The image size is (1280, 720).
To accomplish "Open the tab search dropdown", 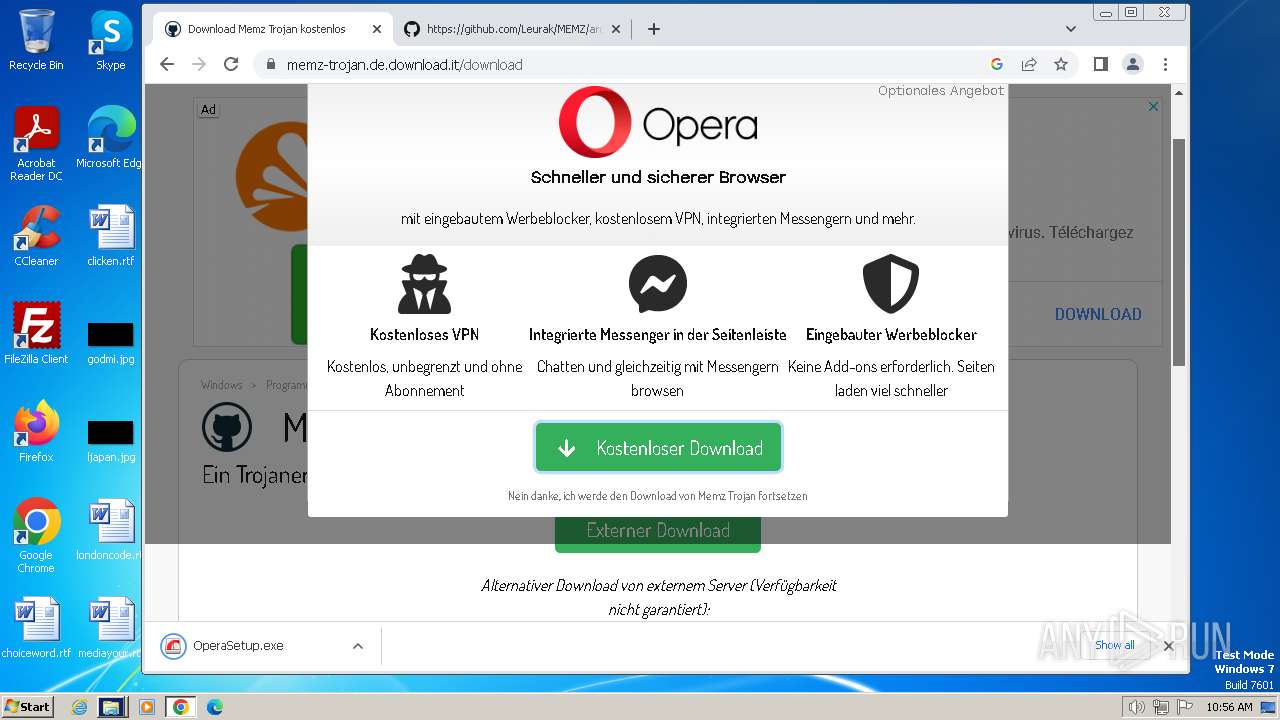I will click(x=1071, y=29).
